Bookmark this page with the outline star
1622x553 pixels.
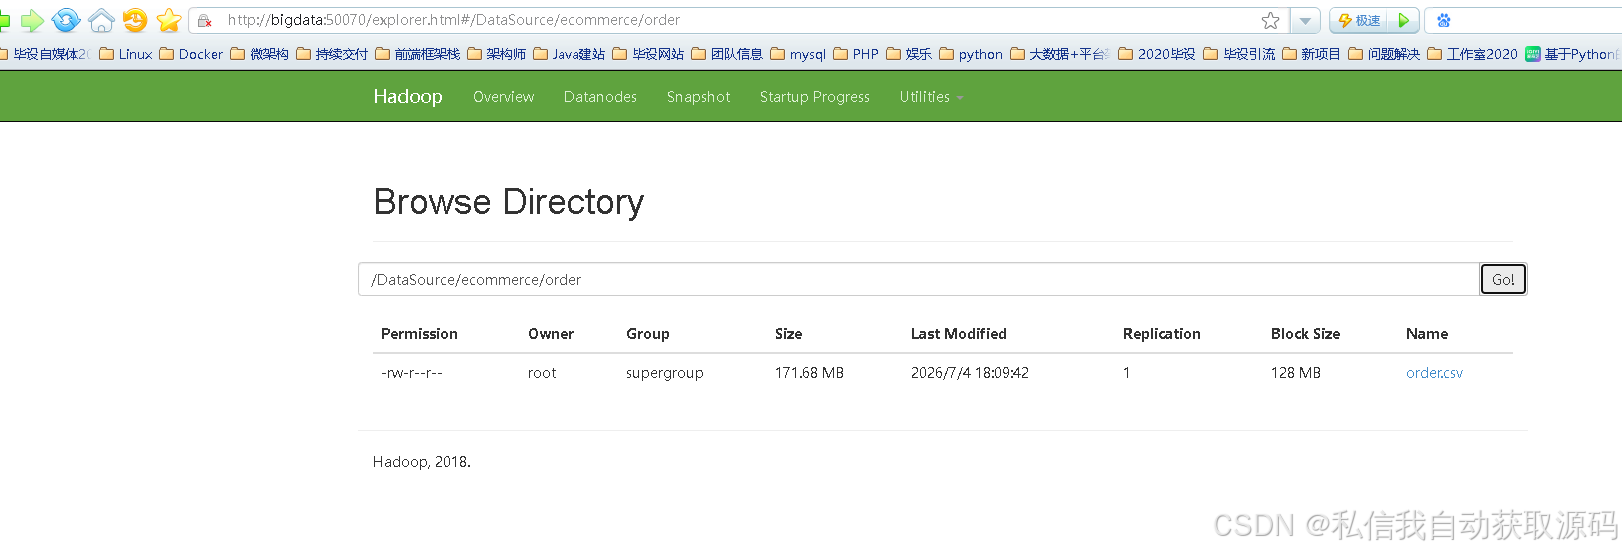(1270, 20)
